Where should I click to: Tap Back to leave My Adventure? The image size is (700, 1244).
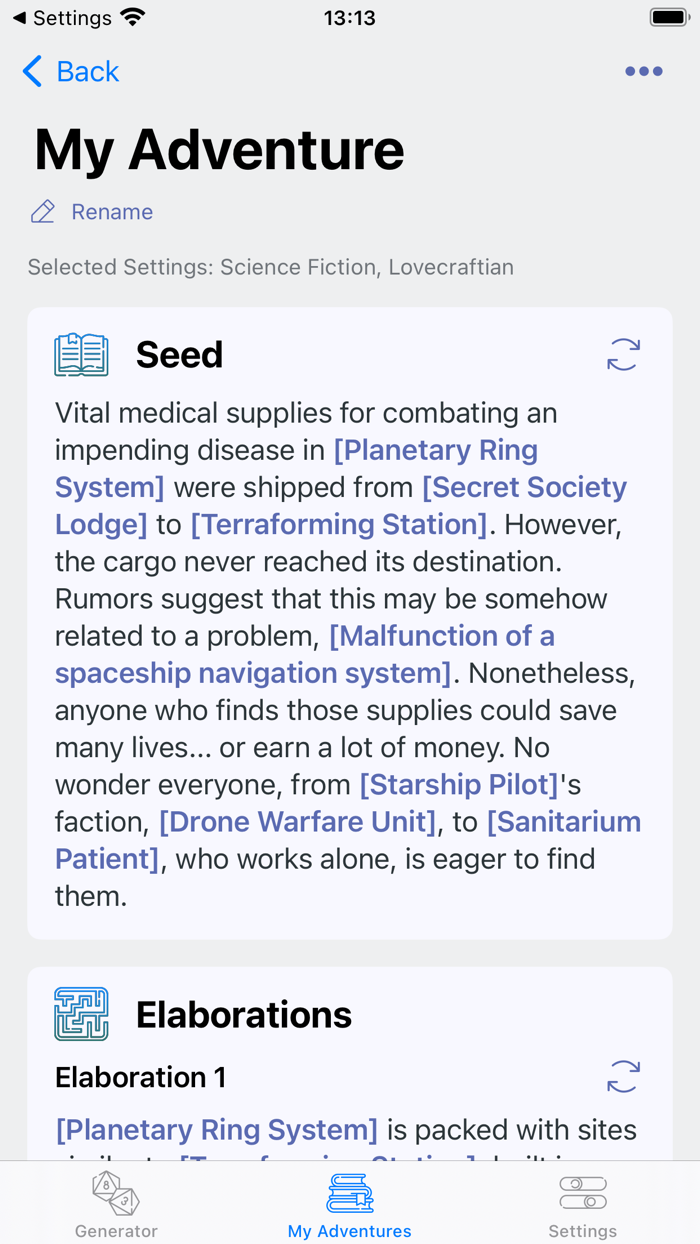point(70,71)
